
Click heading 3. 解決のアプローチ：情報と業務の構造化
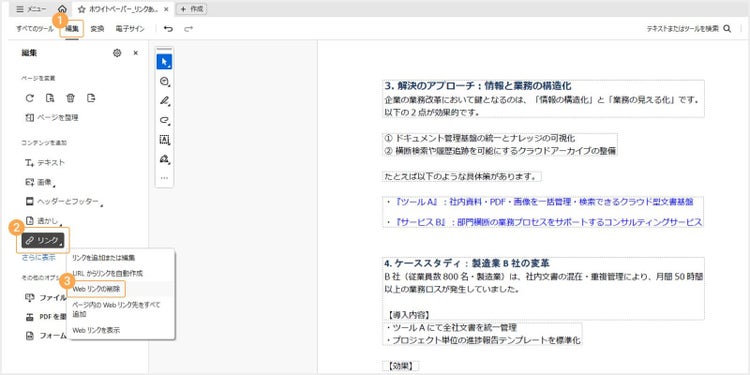click(x=478, y=86)
